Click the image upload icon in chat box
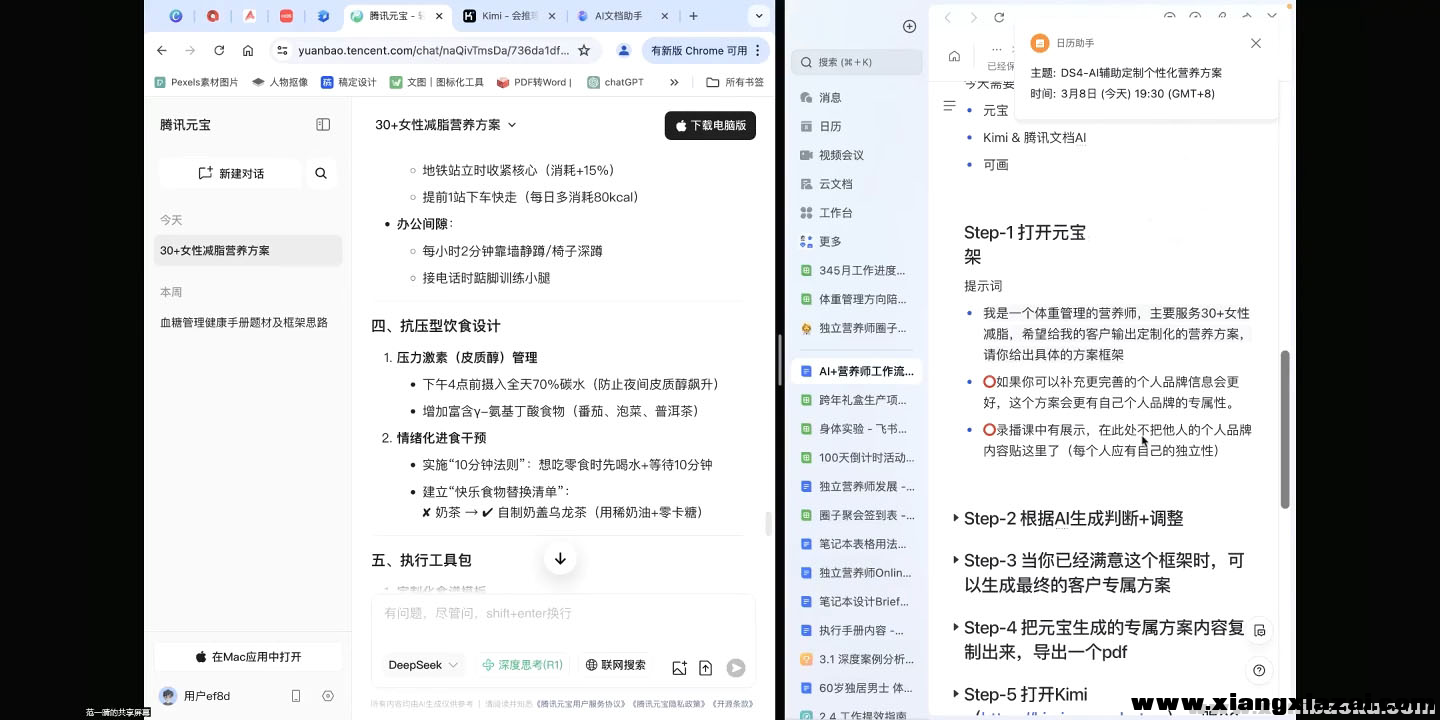Viewport: 1440px width, 720px height. point(680,668)
